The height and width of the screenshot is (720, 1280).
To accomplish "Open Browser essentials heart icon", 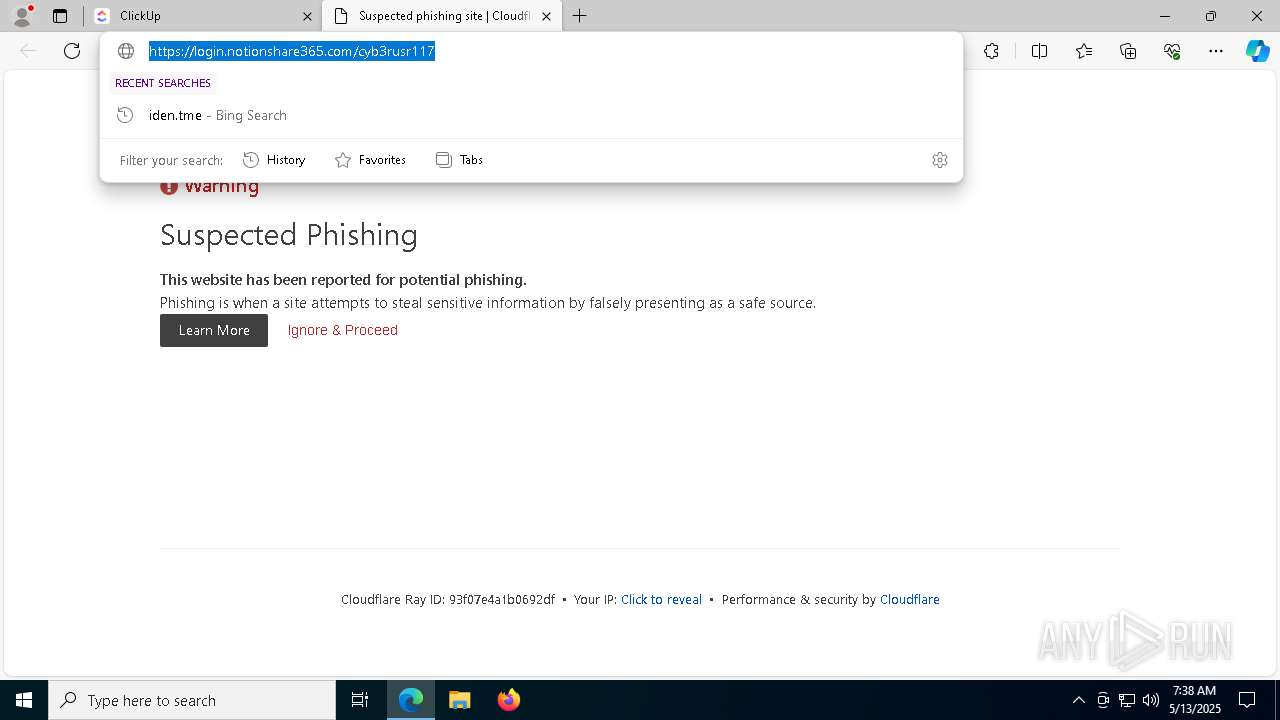I will pos(1172,51).
